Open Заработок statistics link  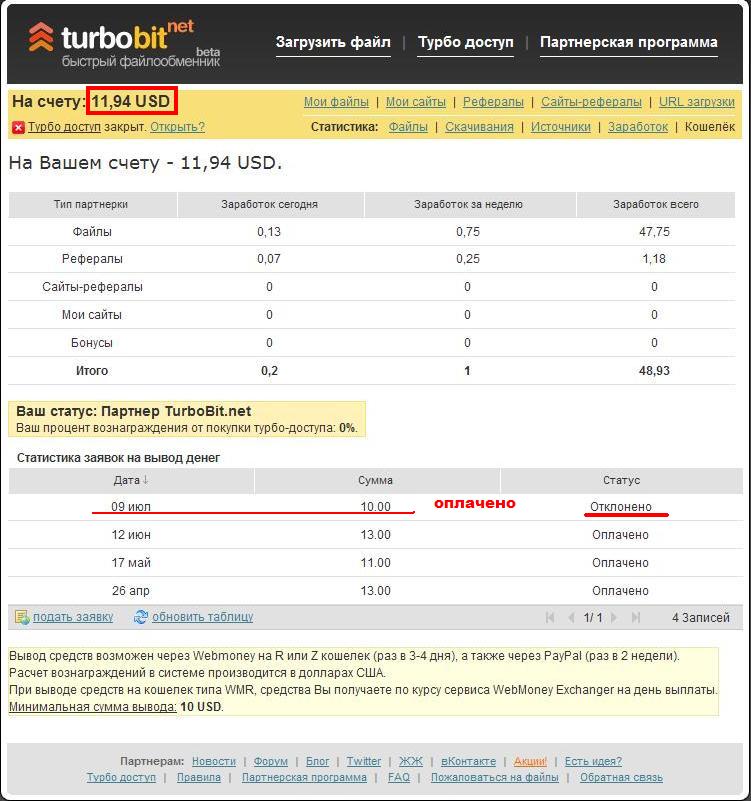click(x=638, y=127)
